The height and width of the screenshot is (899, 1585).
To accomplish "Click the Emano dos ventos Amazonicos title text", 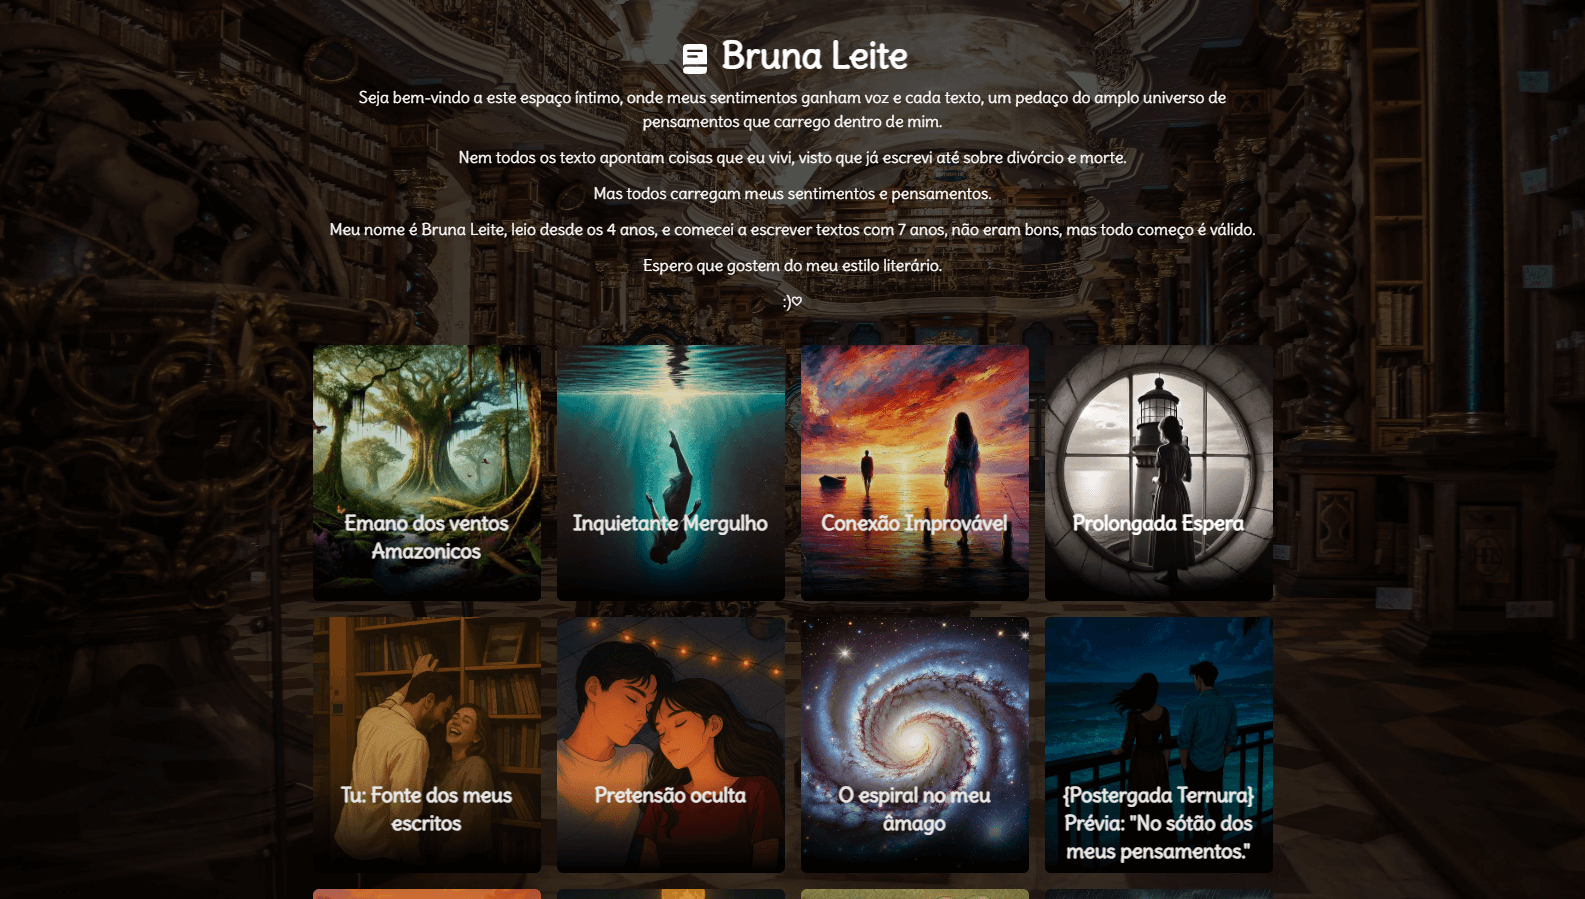I will coord(426,537).
